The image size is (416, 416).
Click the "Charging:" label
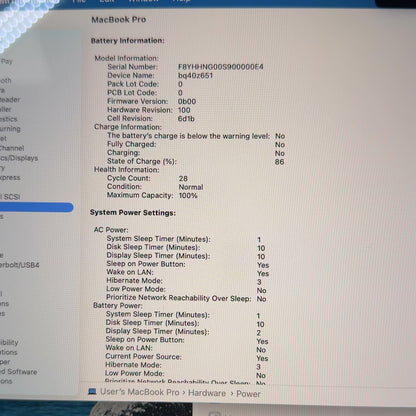(x=124, y=153)
